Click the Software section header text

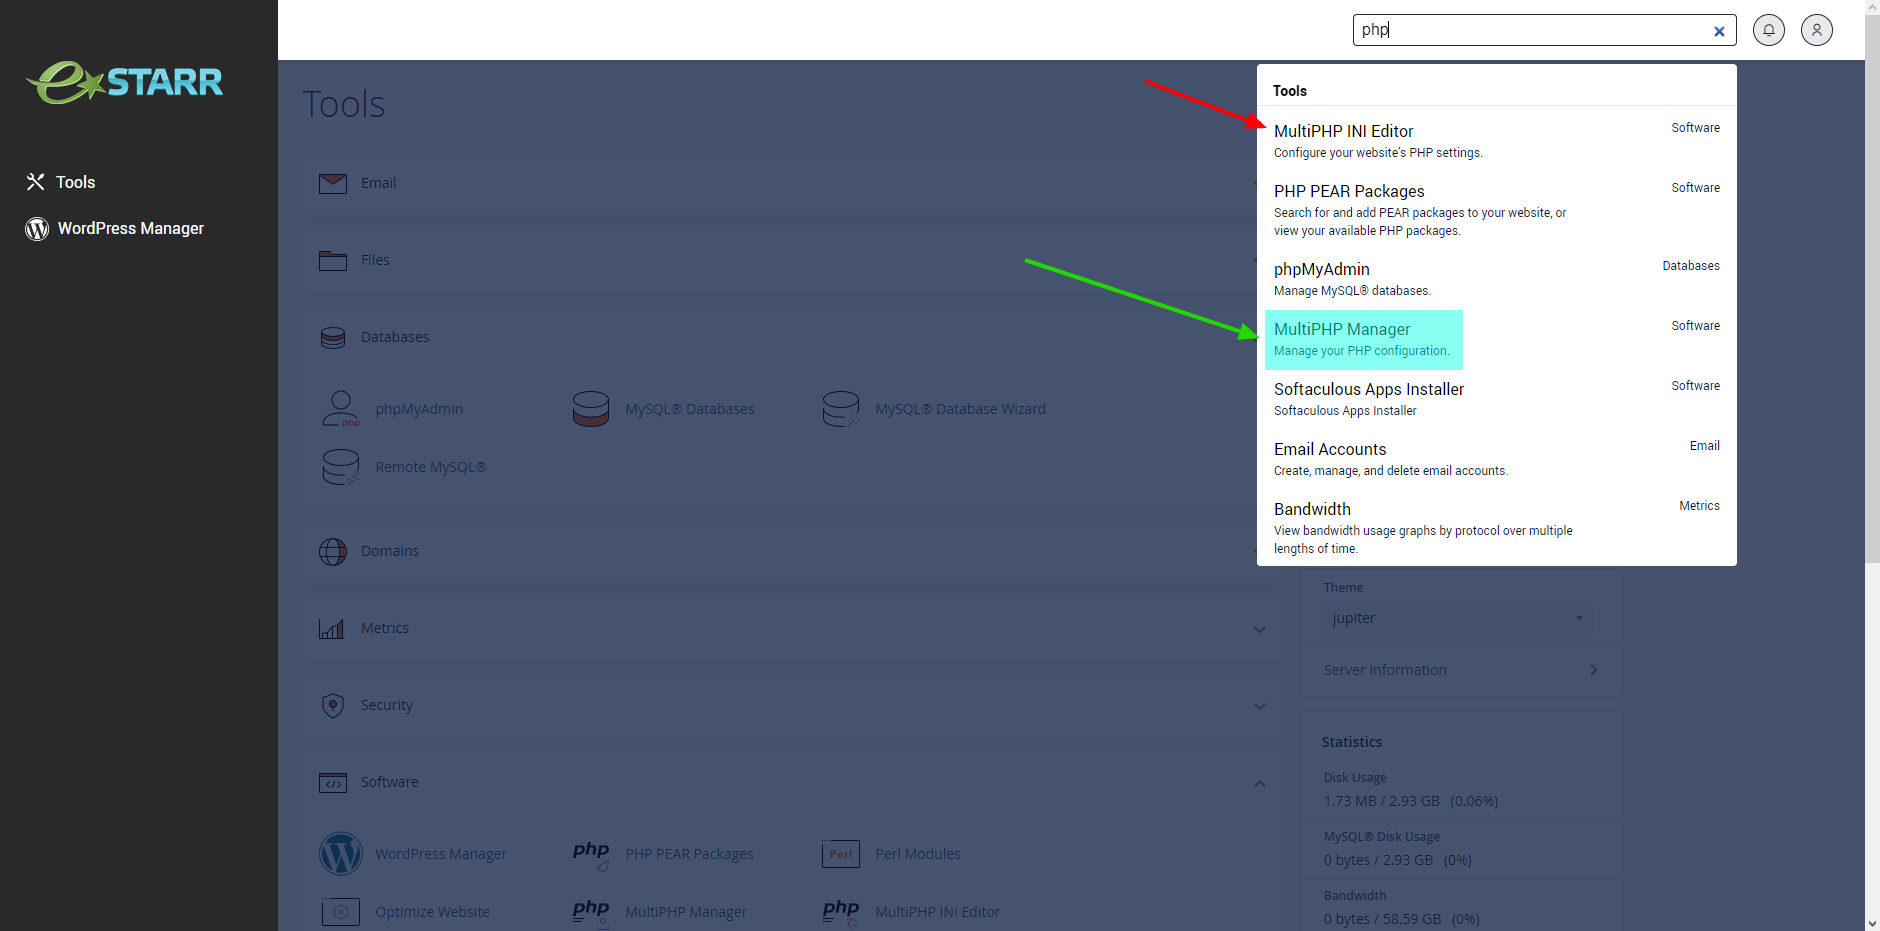pos(390,782)
